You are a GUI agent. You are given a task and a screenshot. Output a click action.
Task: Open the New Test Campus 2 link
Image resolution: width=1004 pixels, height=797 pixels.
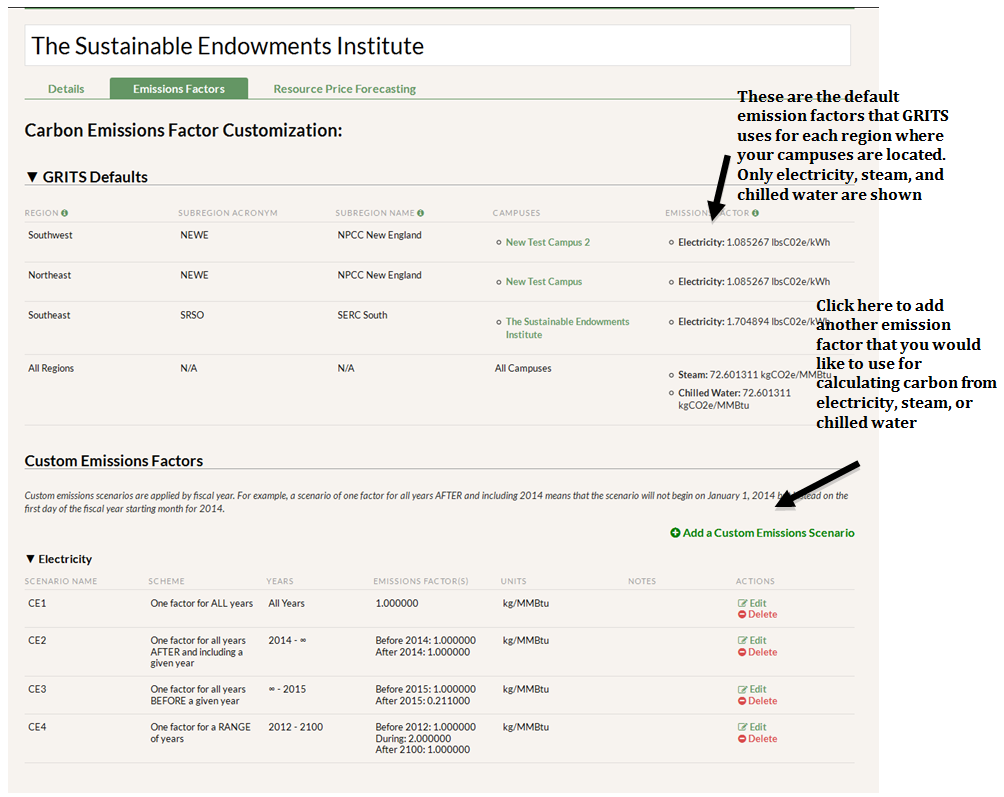point(547,242)
